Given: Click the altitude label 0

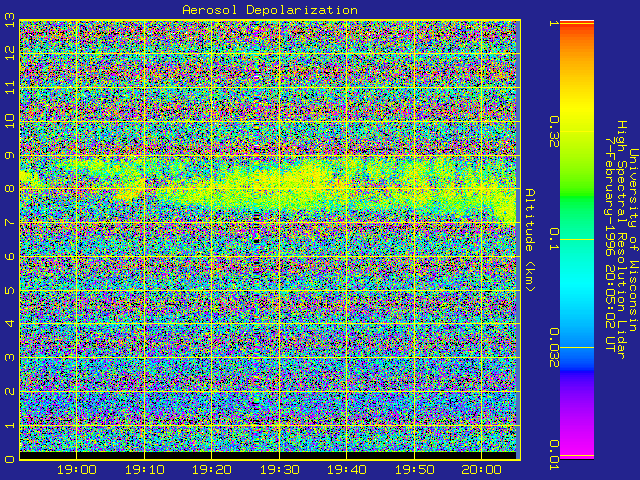Looking at the screenshot, I should (10, 459).
